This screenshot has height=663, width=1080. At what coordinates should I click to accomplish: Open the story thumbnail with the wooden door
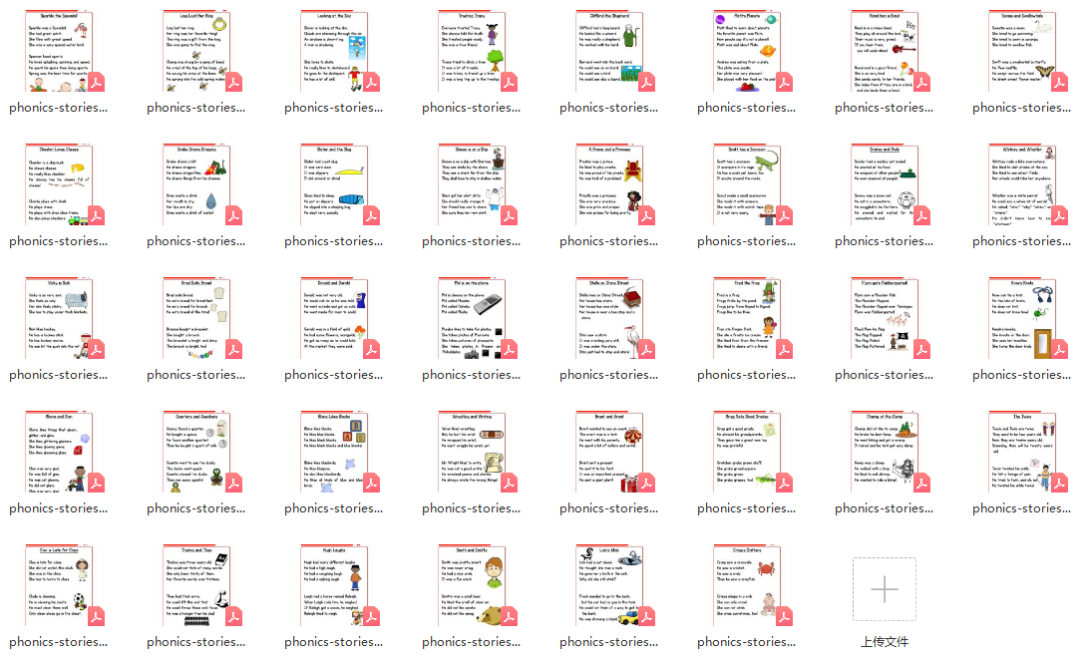click(x=1022, y=318)
